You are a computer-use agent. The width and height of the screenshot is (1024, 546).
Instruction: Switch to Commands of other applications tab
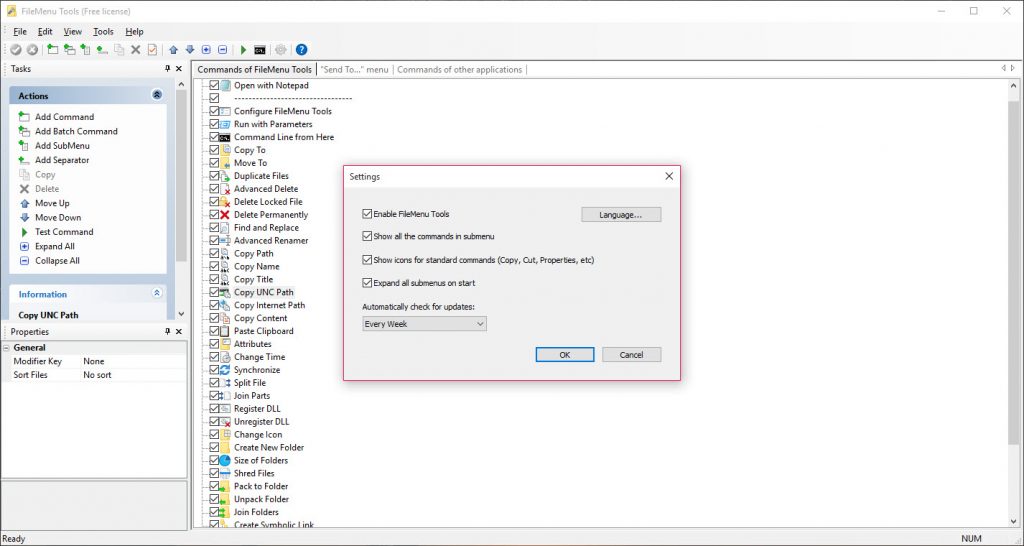460,69
